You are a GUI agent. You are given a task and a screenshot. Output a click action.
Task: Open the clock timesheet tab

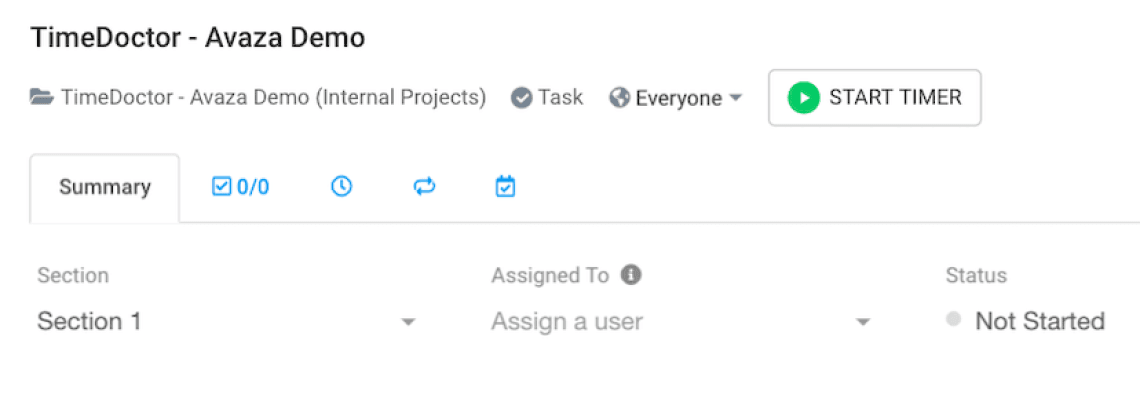pyautogui.click(x=342, y=187)
